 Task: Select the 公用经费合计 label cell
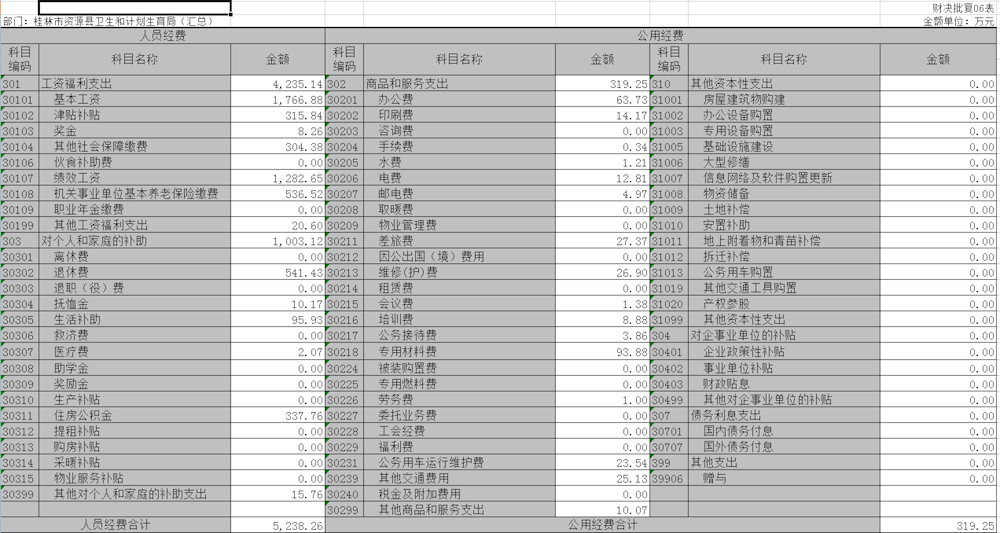[x=602, y=525]
